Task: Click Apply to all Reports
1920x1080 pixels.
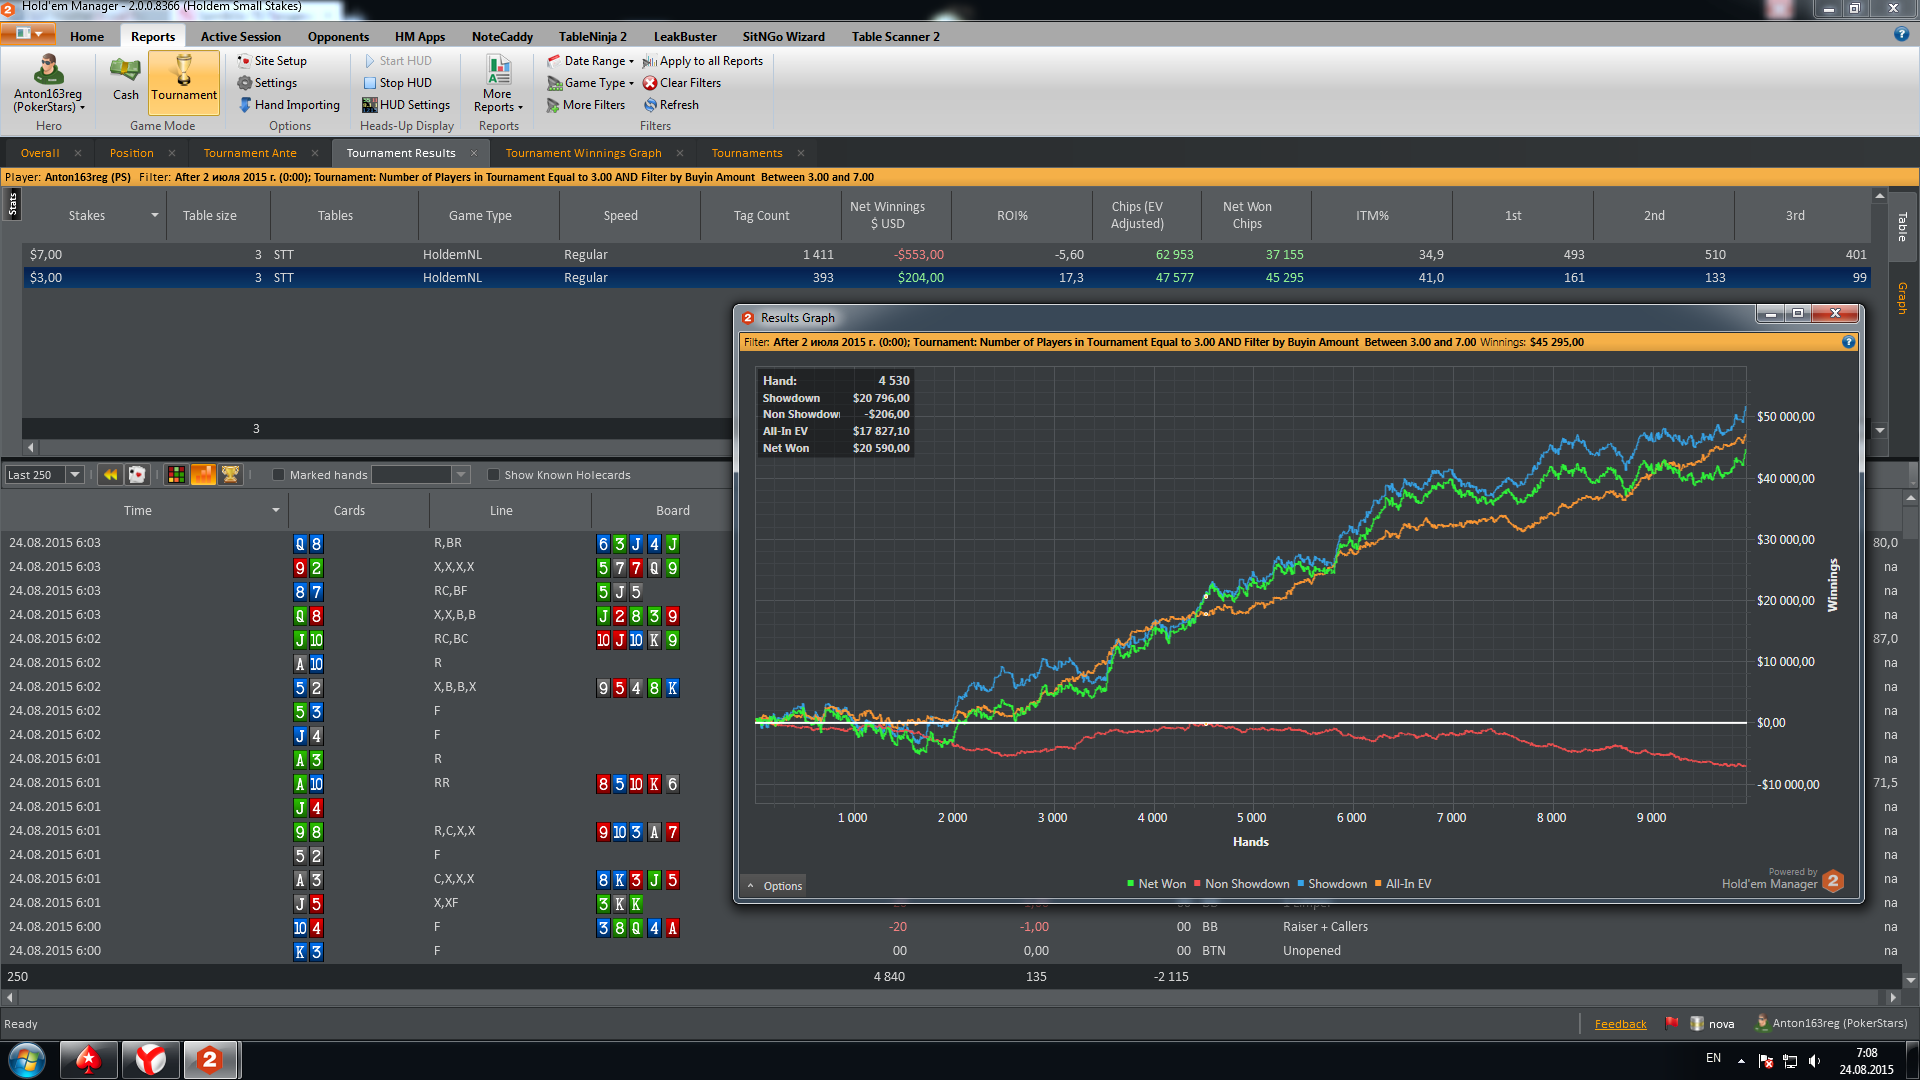Action: click(x=703, y=61)
